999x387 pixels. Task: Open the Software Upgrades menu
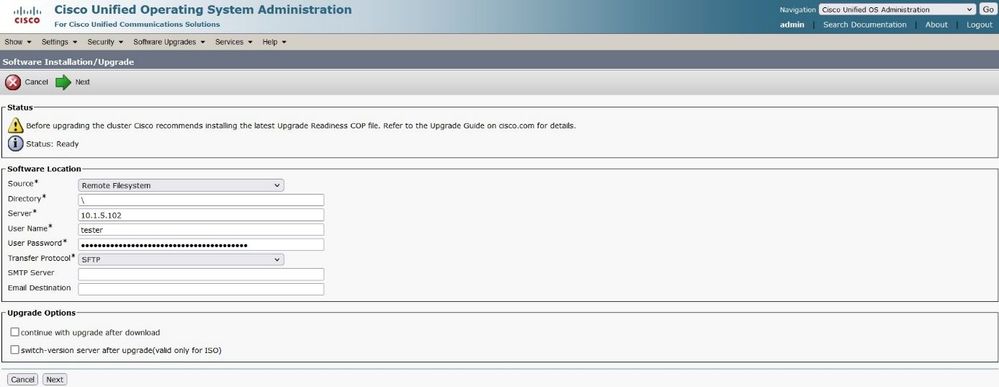[x=169, y=42]
